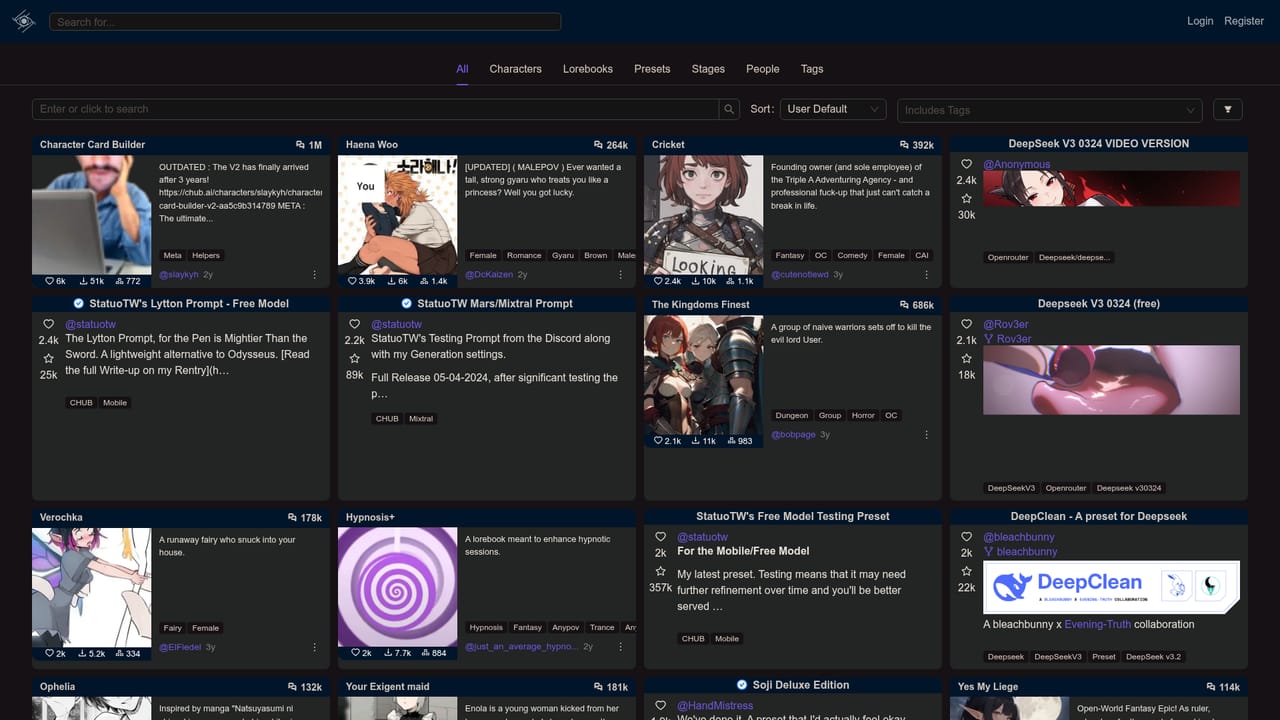Viewport: 1280px width, 720px height.
Task: Click the Chub eye logo icon
Action: tap(24, 21)
